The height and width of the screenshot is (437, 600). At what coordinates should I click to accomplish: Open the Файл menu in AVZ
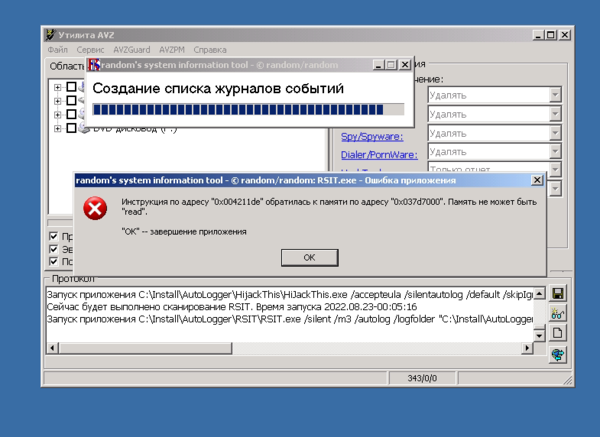tap(57, 50)
